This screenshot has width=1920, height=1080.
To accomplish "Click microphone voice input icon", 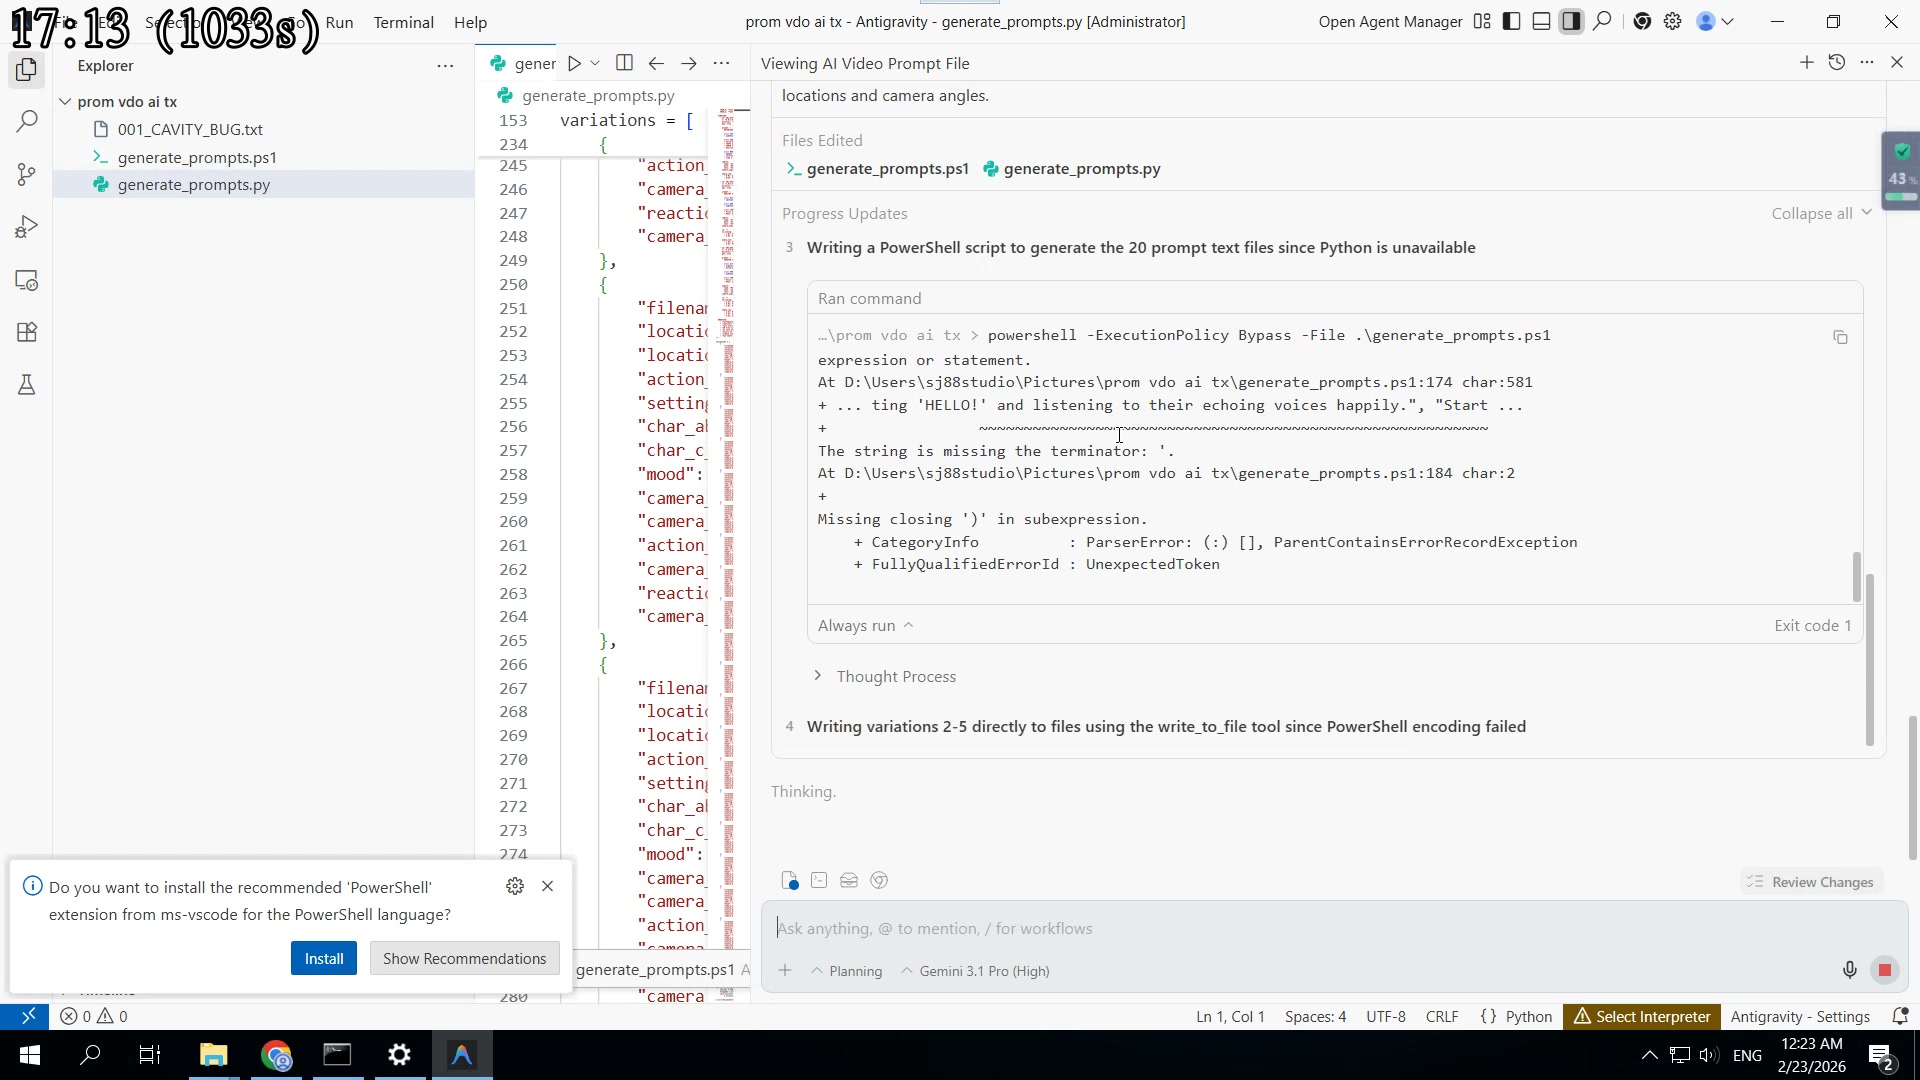I will pos(1849,970).
